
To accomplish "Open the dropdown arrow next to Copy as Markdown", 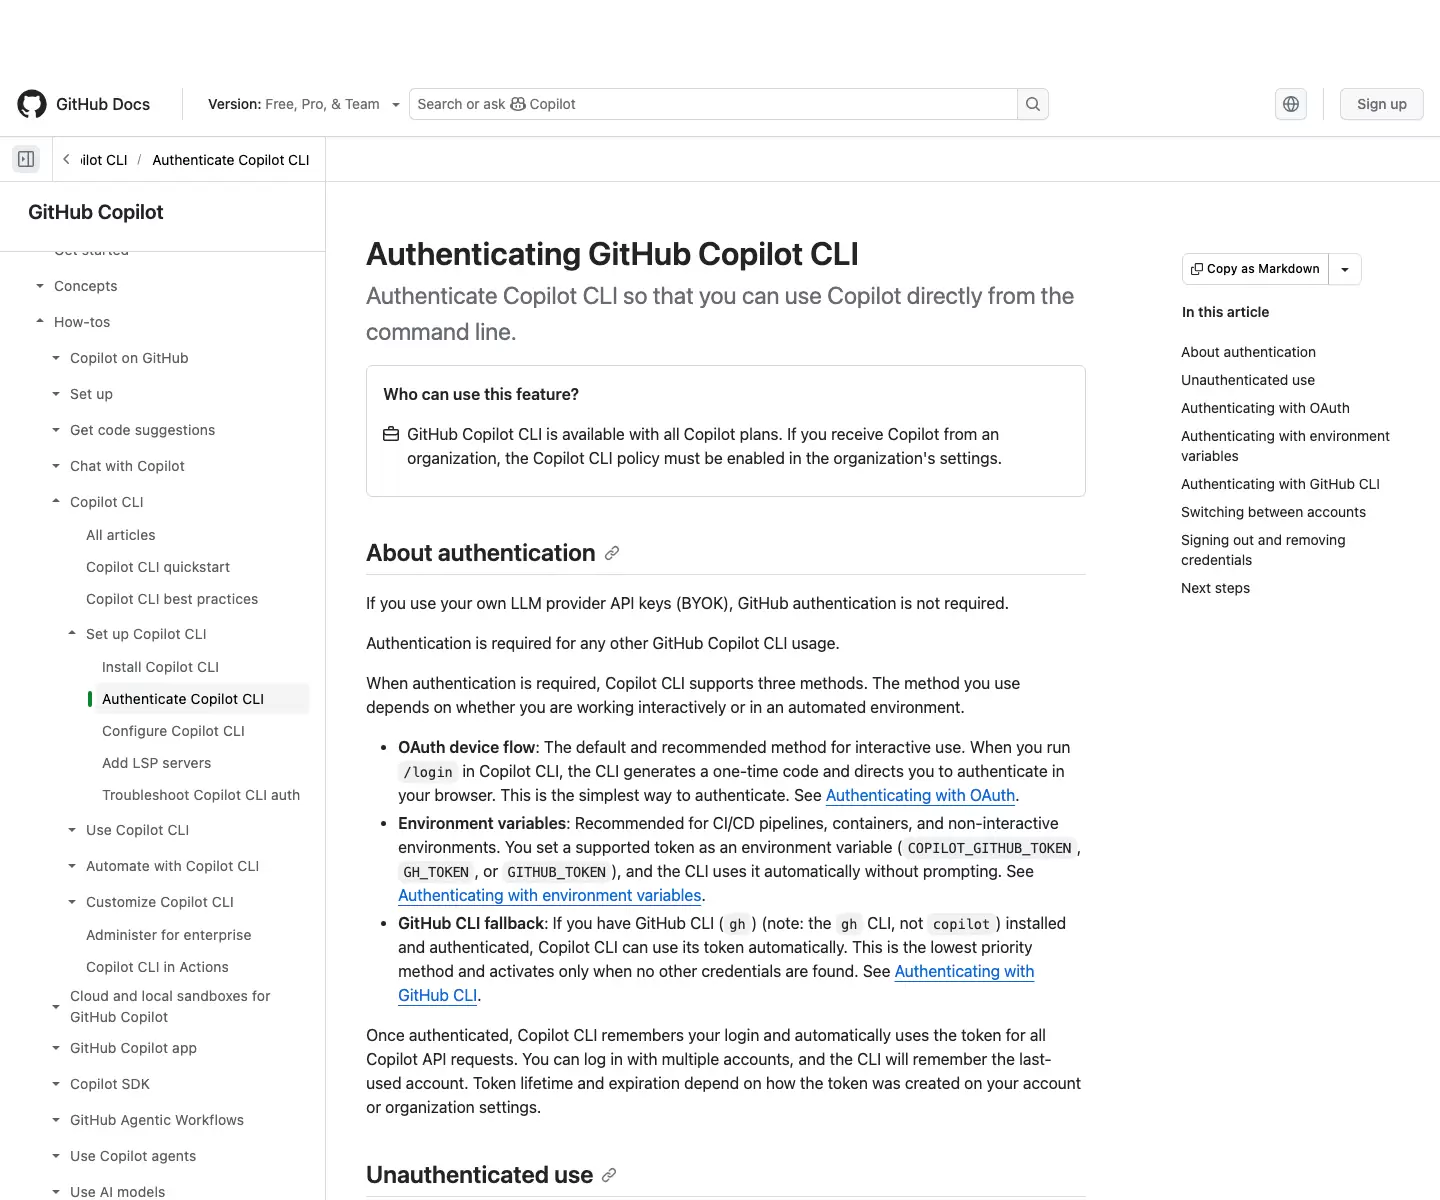I will click(x=1345, y=269).
